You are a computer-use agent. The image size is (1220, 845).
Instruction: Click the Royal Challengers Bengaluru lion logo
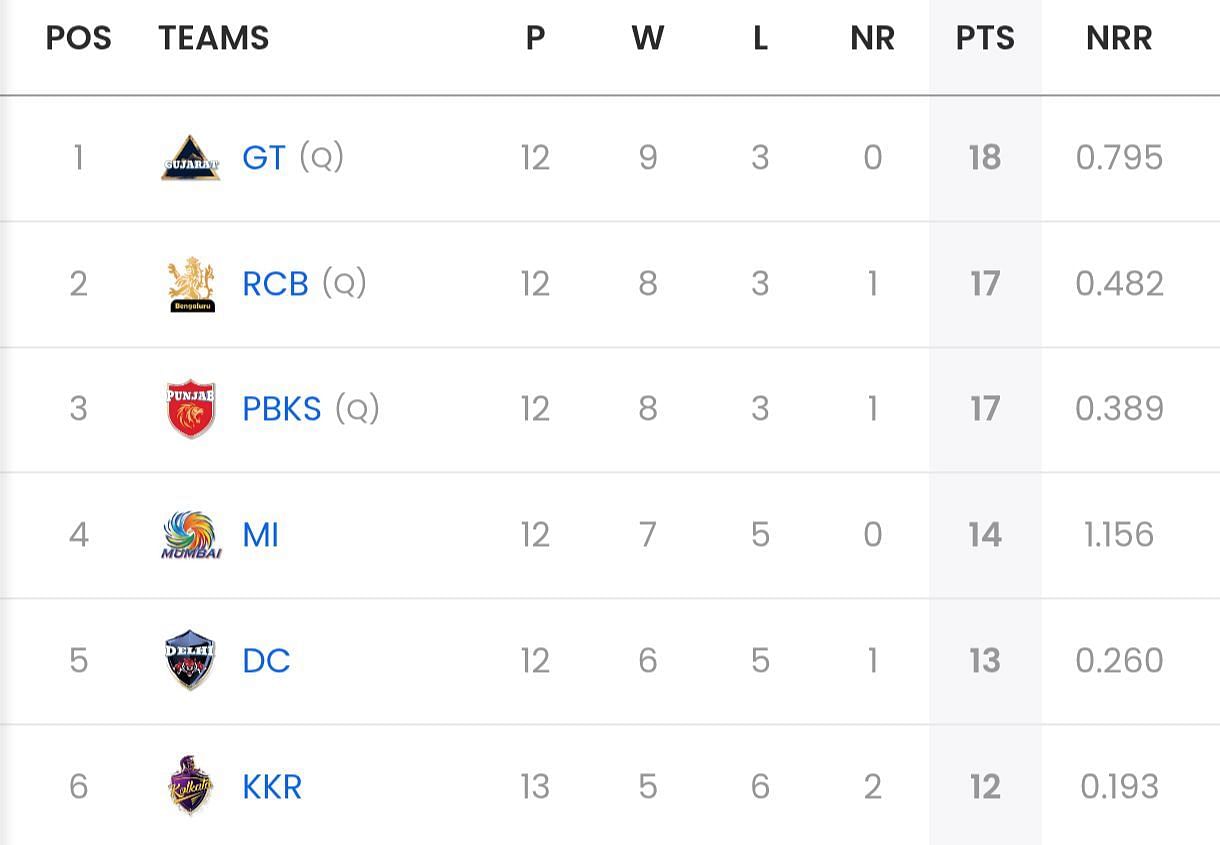click(x=190, y=284)
